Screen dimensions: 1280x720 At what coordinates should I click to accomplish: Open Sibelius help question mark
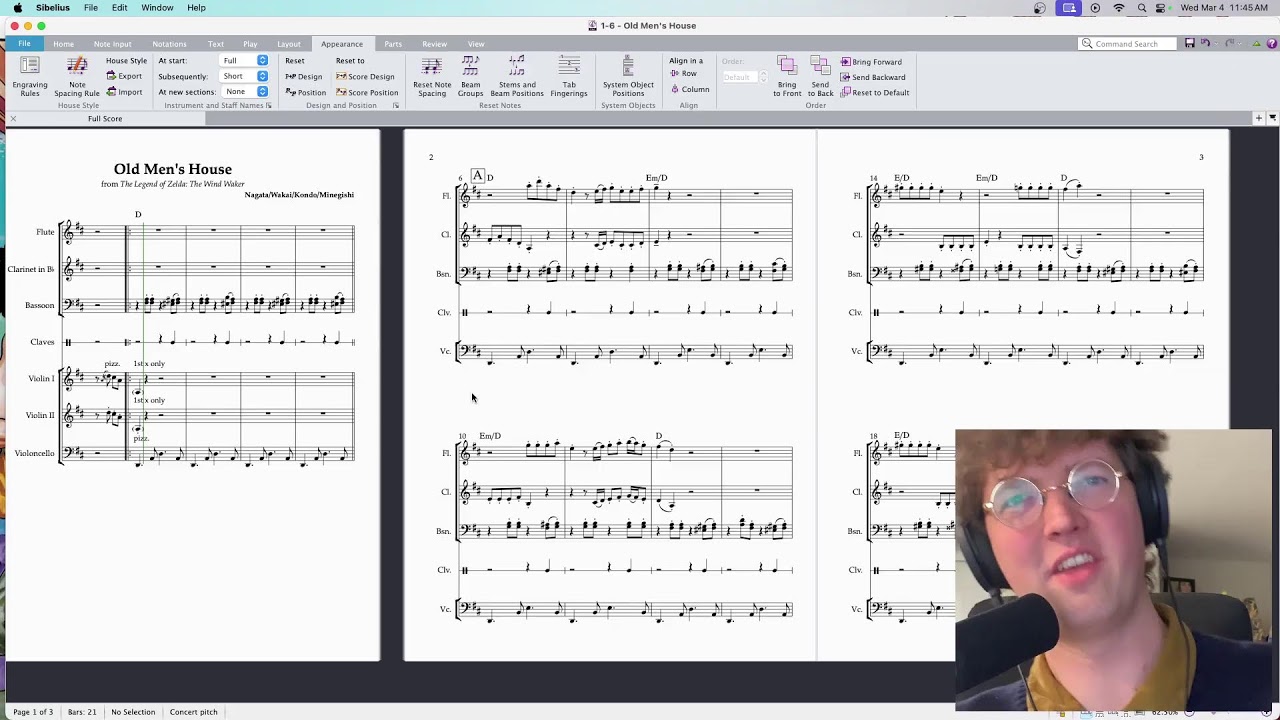coord(1271,43)
